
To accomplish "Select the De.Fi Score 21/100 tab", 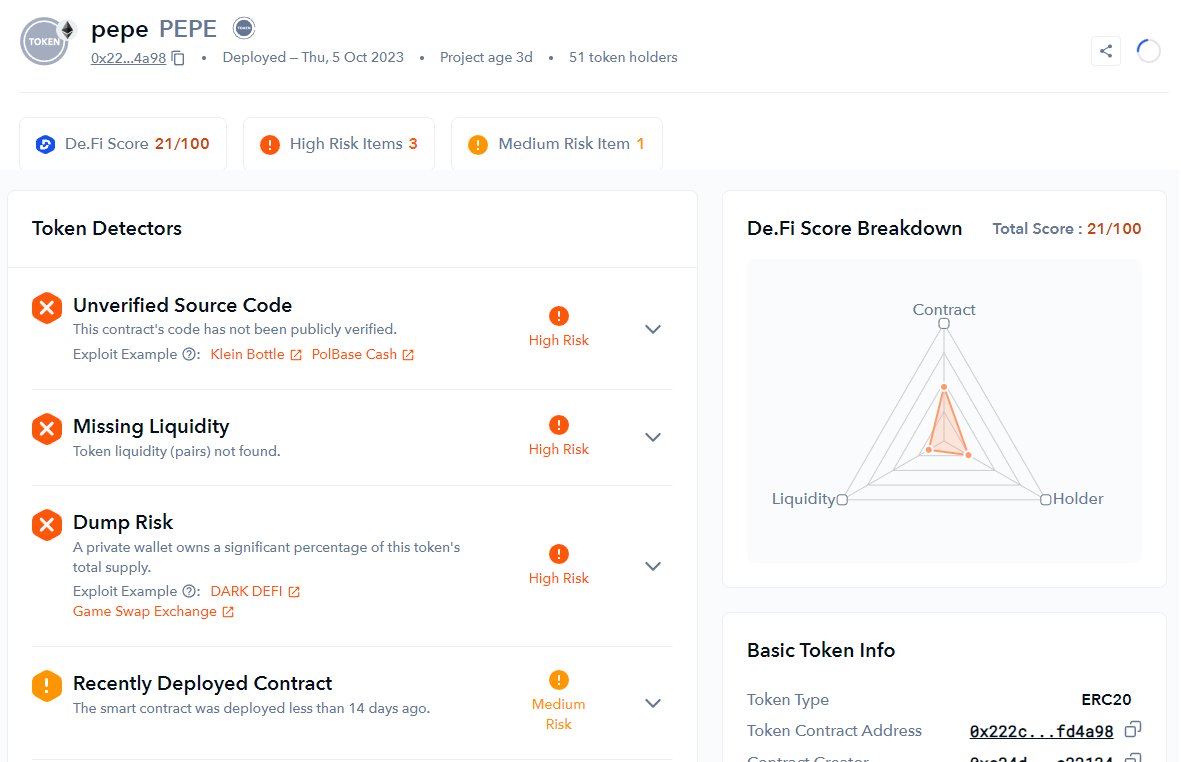I will point(123,144).
